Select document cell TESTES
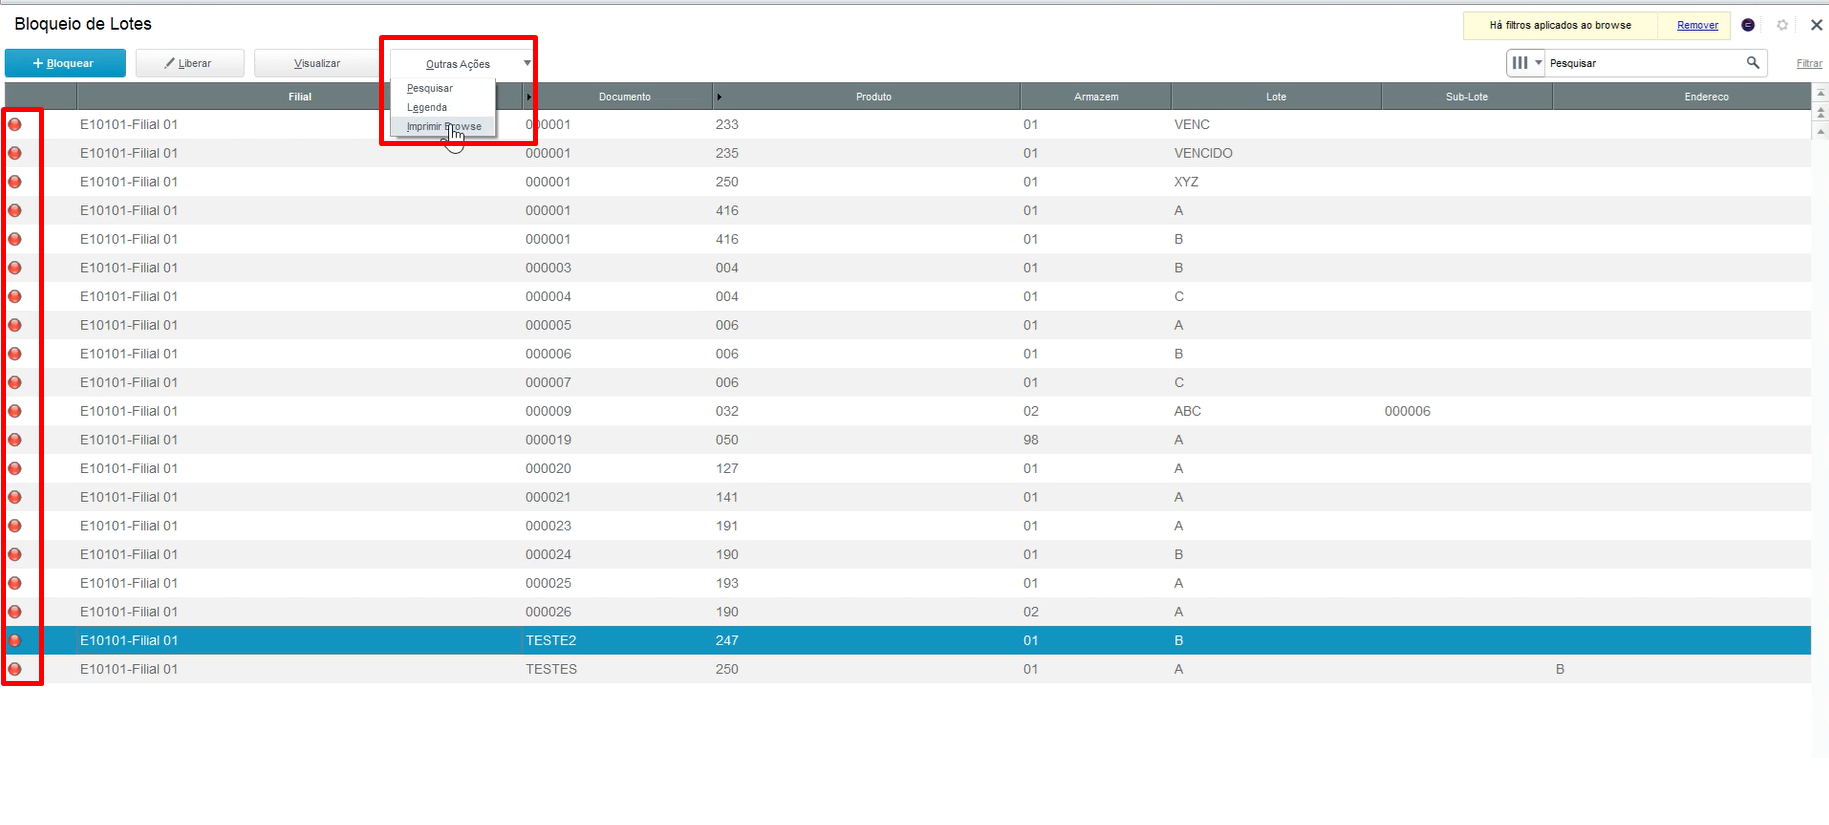Viewport: 1829px width, 825px height. (x=551, y=669)
